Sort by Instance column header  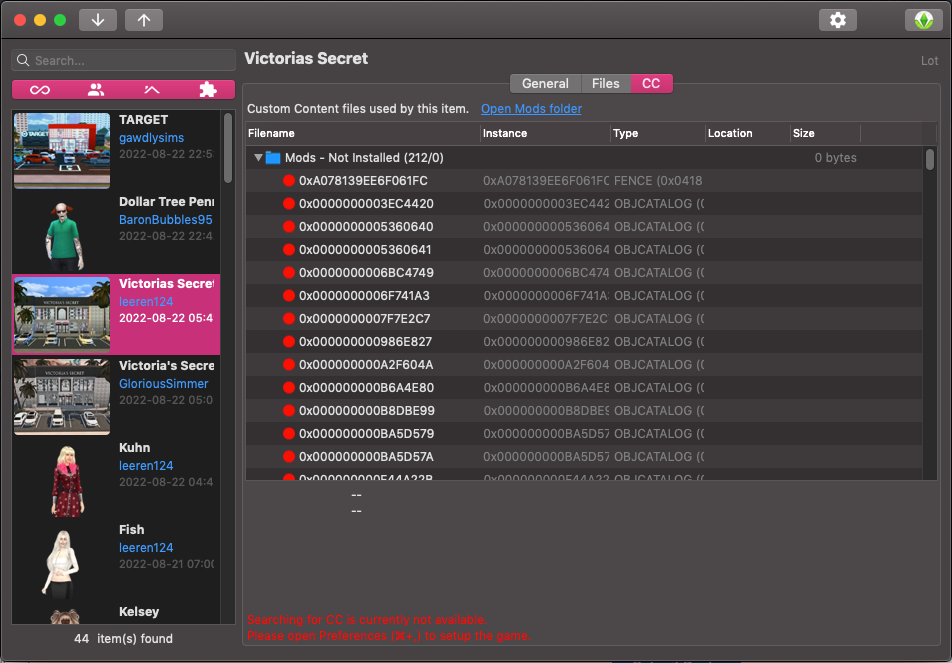(x=545, y=133)
